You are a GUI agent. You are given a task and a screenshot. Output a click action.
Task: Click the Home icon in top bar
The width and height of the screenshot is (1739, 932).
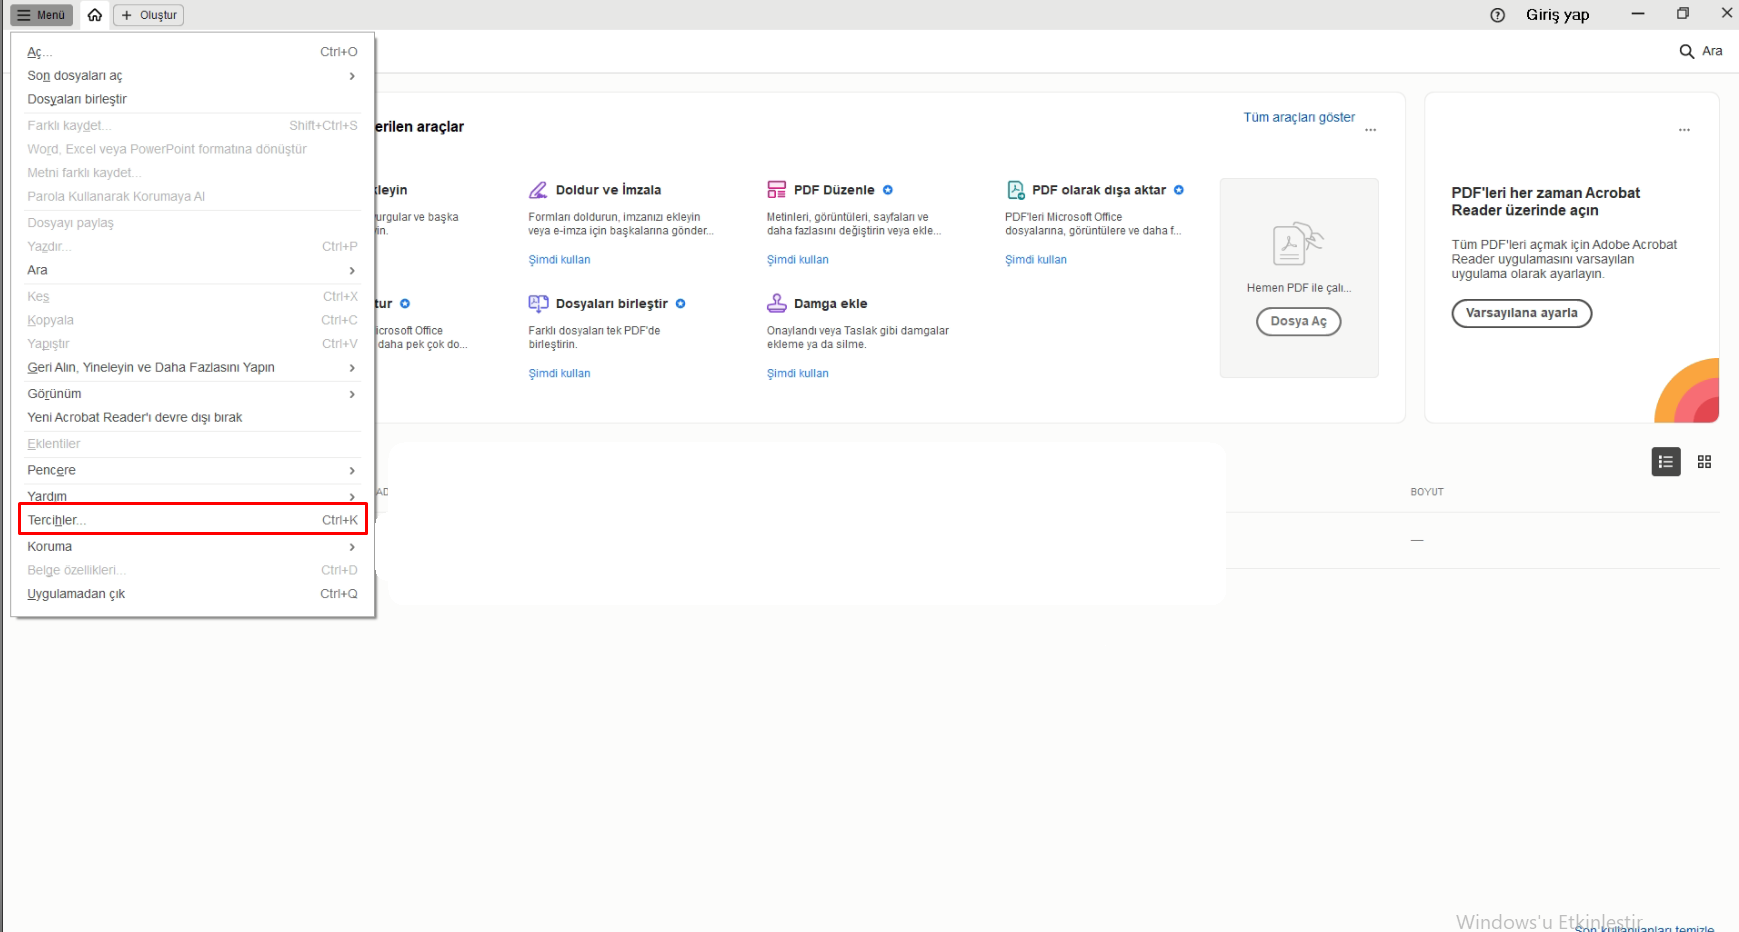pyautogui.click(x=94, y=15)
